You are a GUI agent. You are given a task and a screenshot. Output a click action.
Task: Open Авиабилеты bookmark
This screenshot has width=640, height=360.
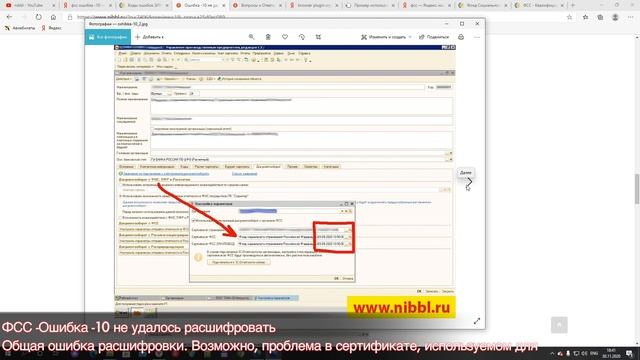20,28
